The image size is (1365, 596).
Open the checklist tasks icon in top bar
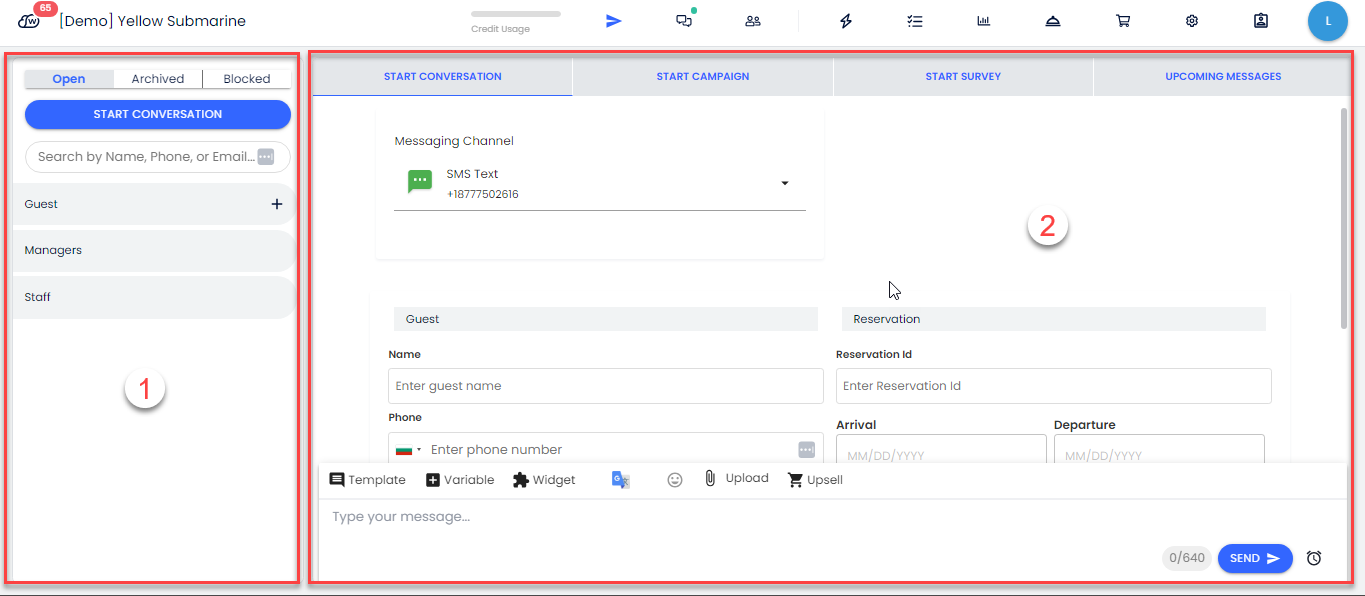[x=914, y=21]
